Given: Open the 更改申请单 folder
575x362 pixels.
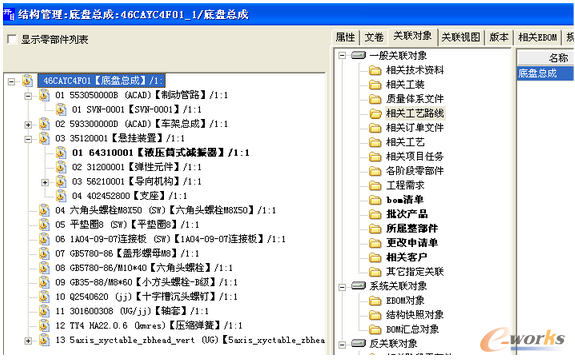Looking at the screenshot, I should click(x=412, y=243).
